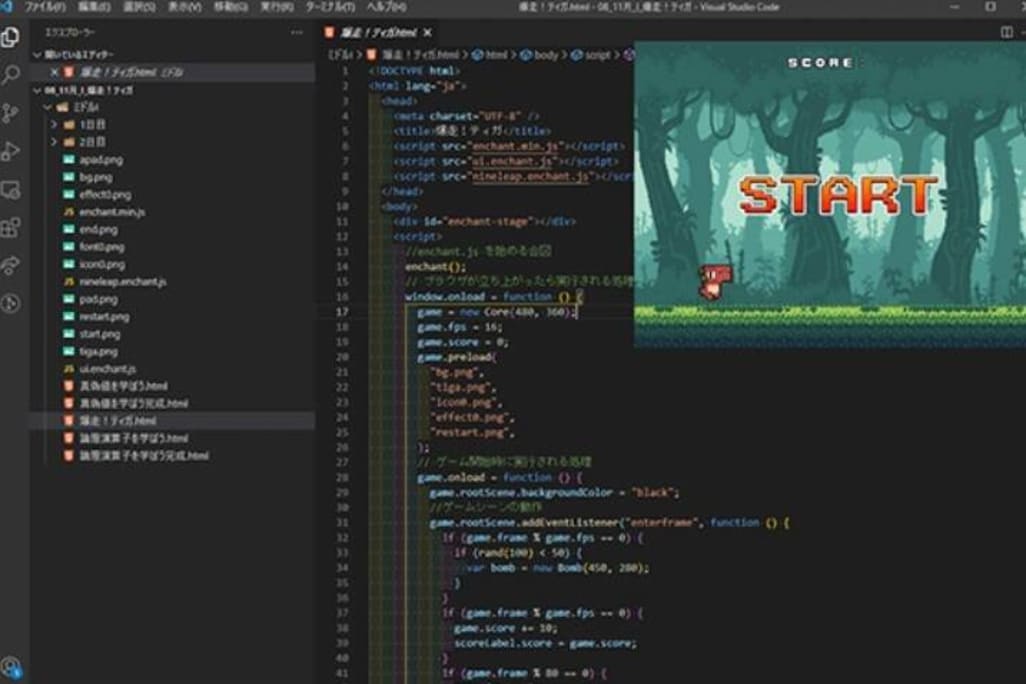Click the body breadcrumb item
The height and width of the screenshot is (684, 1026).
point(546,55)
